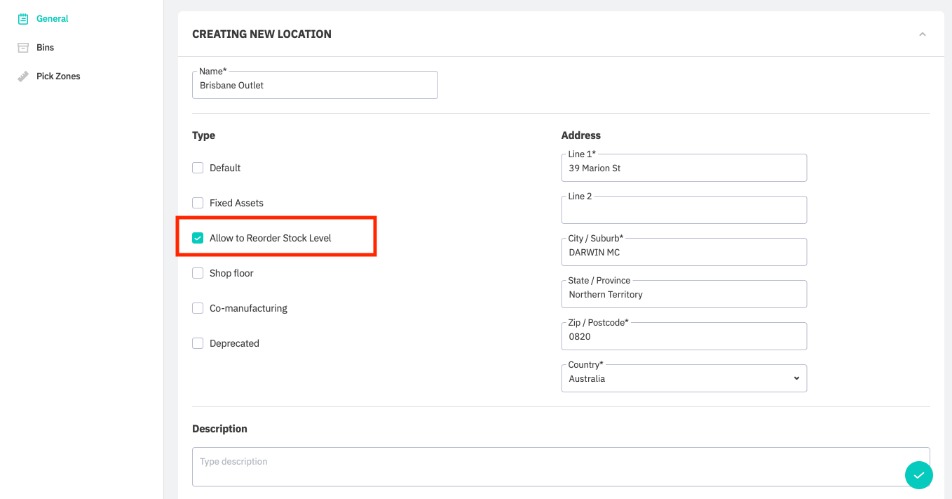Tick the Fixed Assets checkbox
952x499 pixels.
pos(198,203)
